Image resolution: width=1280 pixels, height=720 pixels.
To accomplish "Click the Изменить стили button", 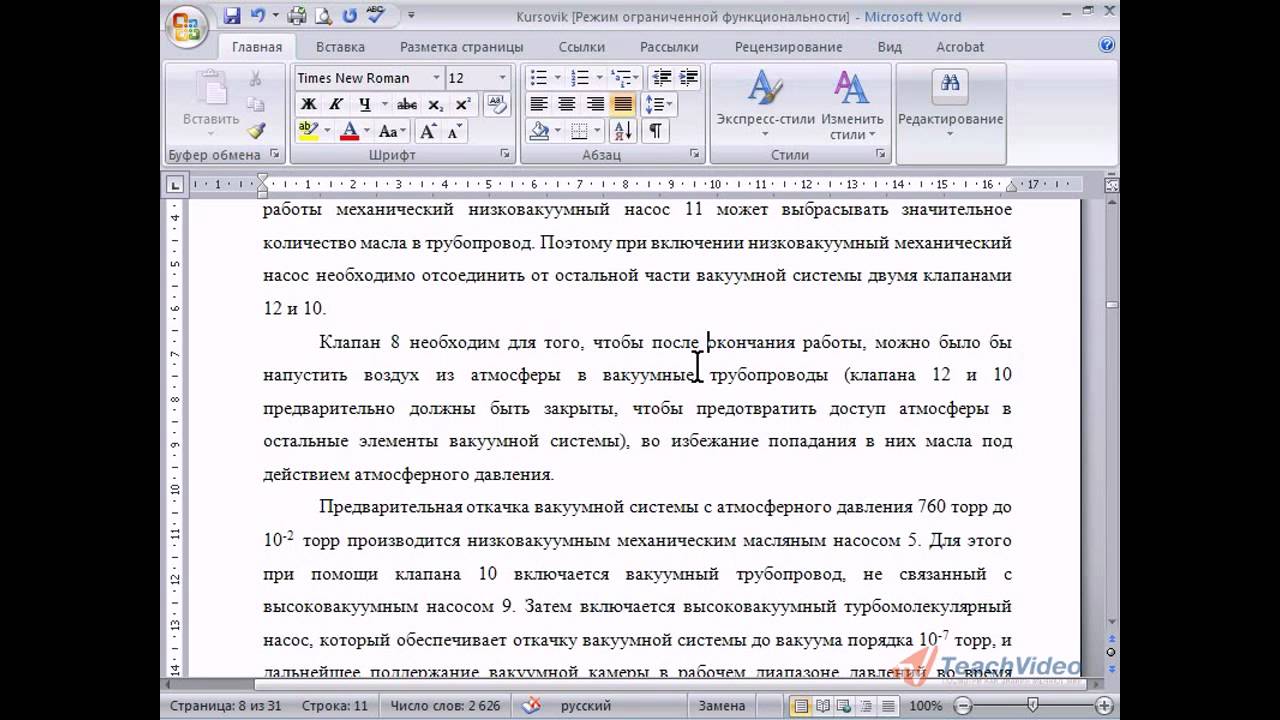I will 852,106.
